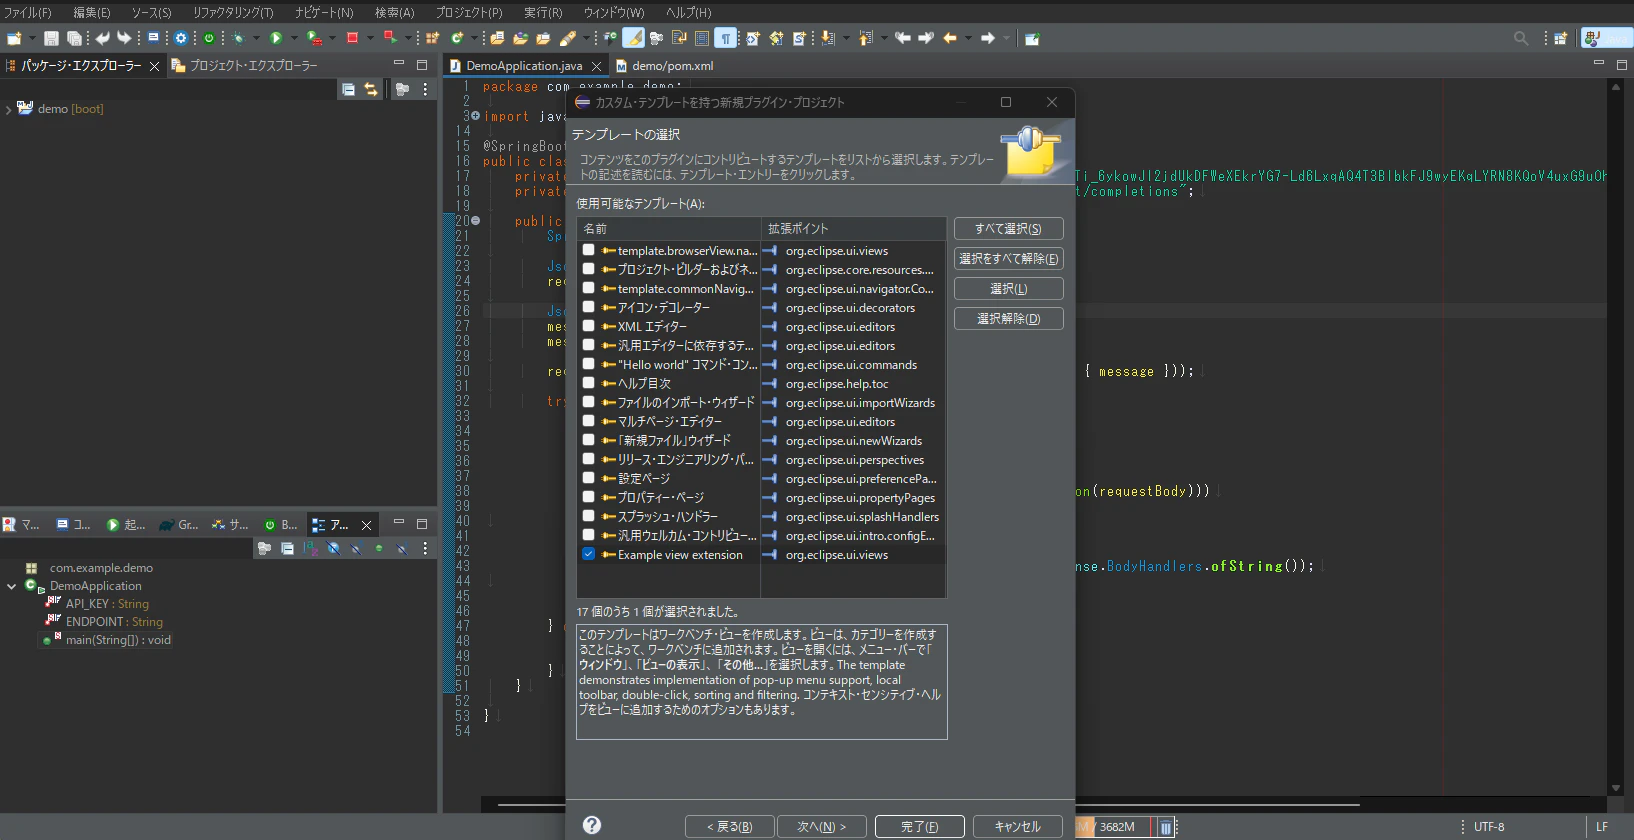The image size is (1634, 840).
Task: Click the 次へ(N) > next button
Action: (x=821, y=827)
